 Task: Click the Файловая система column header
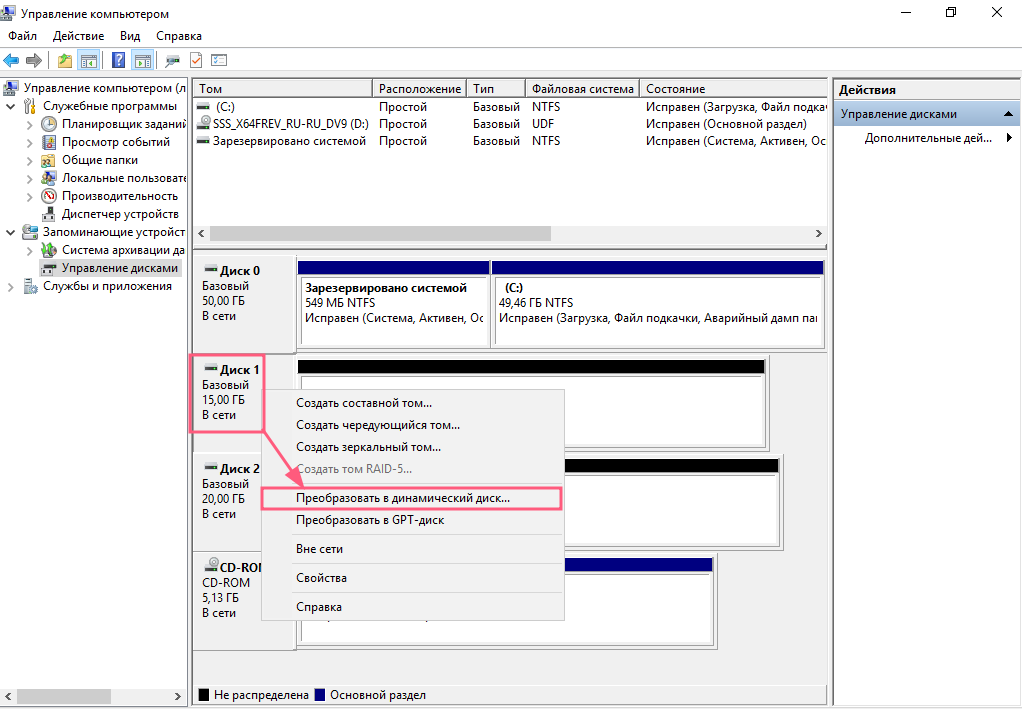(582, 89)
